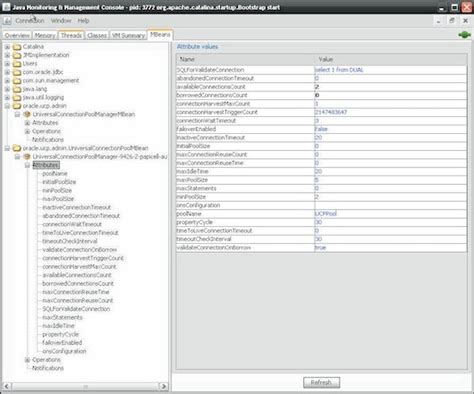The height and width of the screenshot is (394, 474).
Task: Expand the Catalina tree node
Action: tap(7, 47)
